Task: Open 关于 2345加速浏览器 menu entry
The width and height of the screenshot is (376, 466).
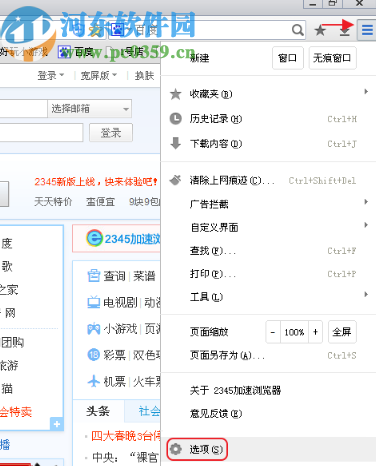Action: click(268, 390)
